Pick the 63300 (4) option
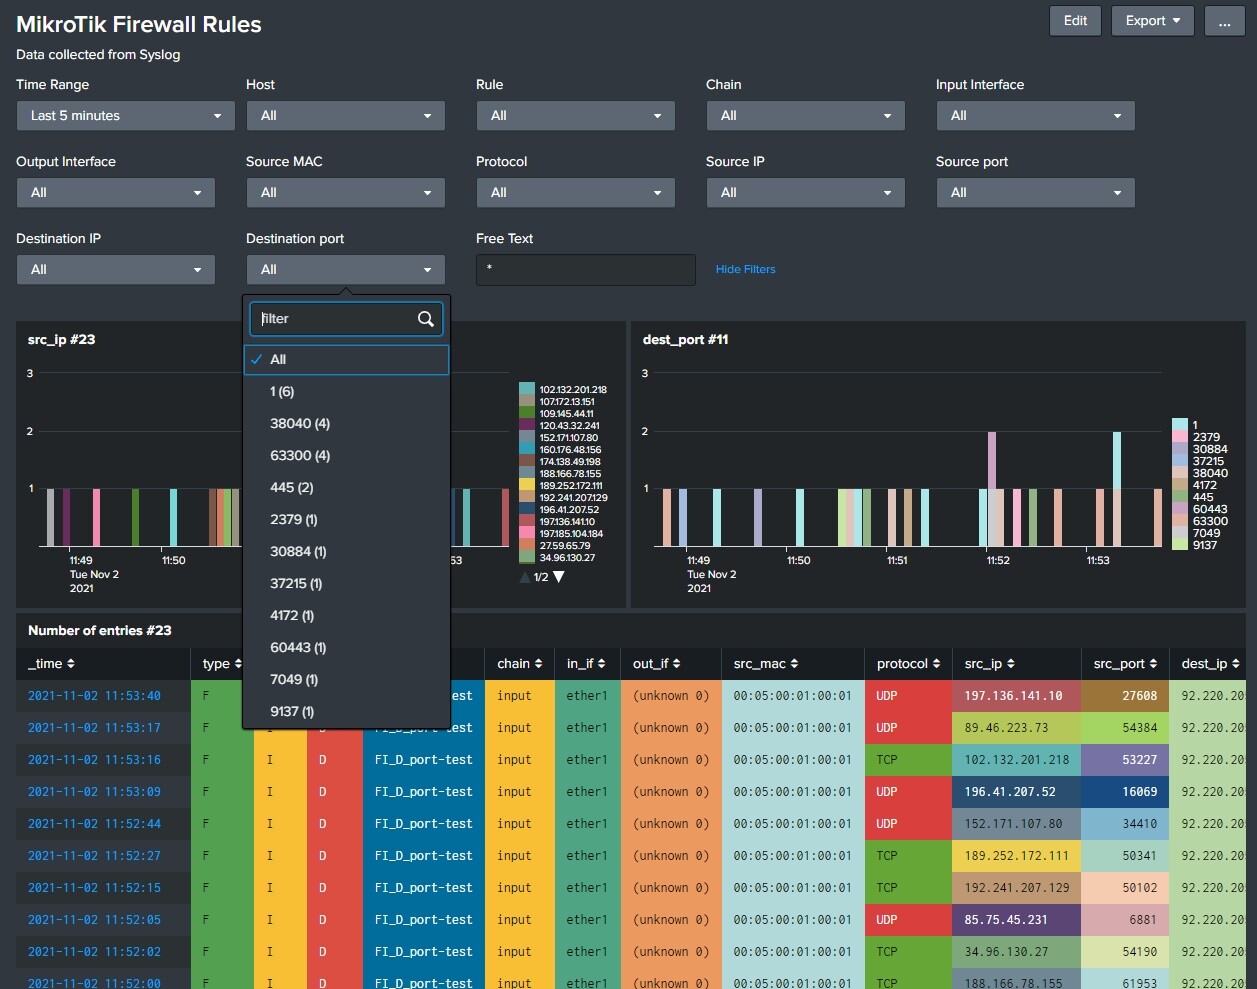Viewport: 1257px width, 989px height. (x=347, y=456)
